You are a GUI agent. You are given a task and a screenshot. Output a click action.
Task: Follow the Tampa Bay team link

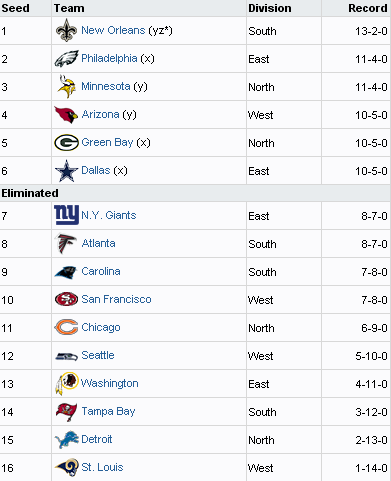click(108, 411)
